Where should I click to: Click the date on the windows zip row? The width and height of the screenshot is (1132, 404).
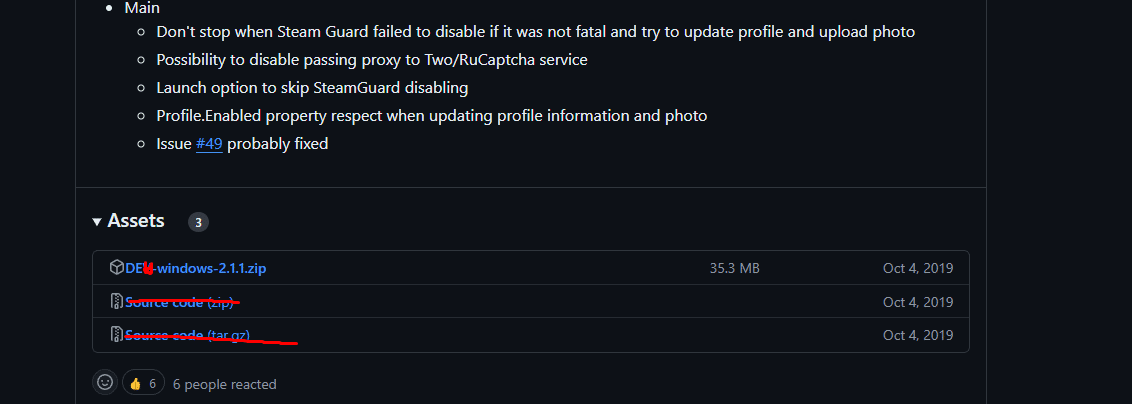[917, 268]
